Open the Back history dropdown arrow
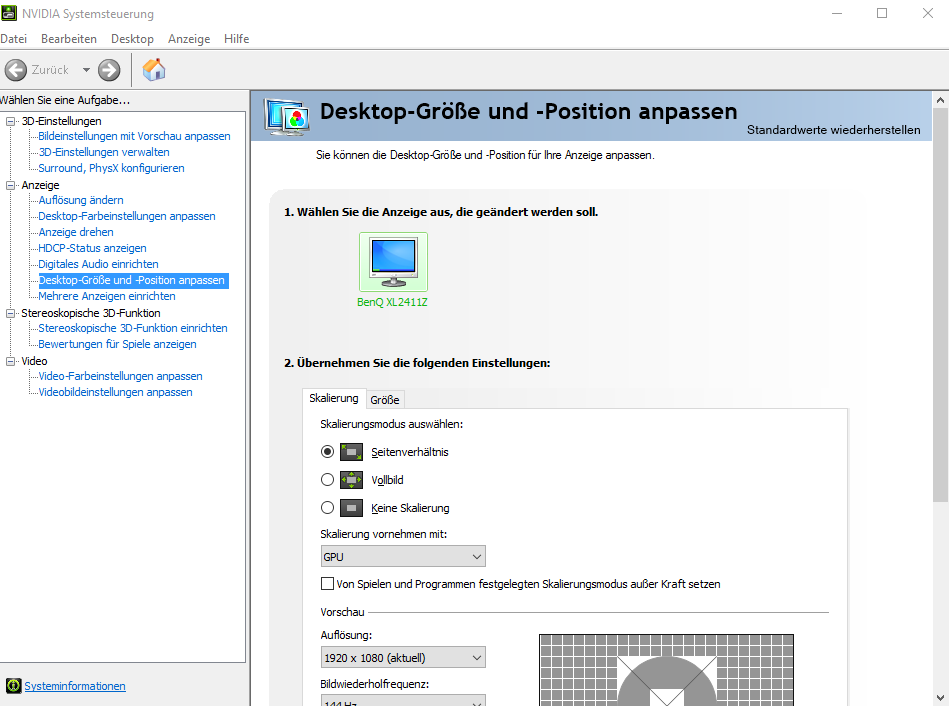The width and height of the screenshot is (949, 706). point(86,70)
